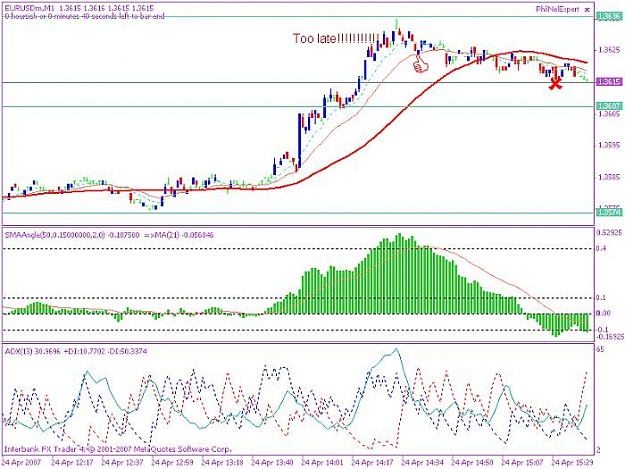Click the 24 Apr 15:29 time label
Viewport: 625px width, 469px height.
(x=572, y=463)
